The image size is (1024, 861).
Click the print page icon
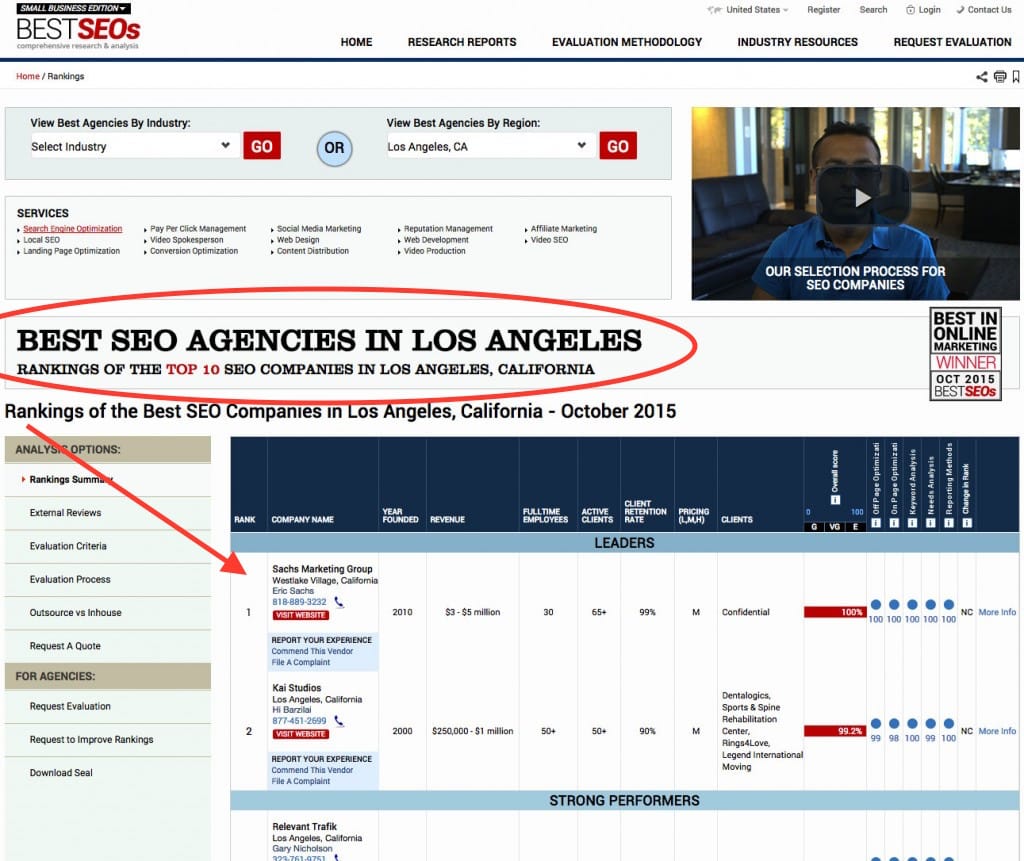(x=999, y=77)
